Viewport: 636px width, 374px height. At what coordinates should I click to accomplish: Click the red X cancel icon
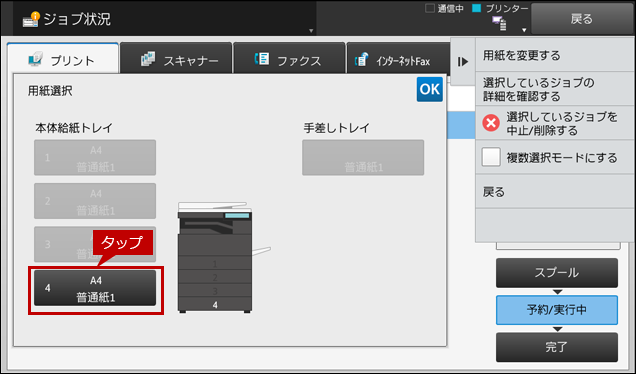tap(491, 123)
